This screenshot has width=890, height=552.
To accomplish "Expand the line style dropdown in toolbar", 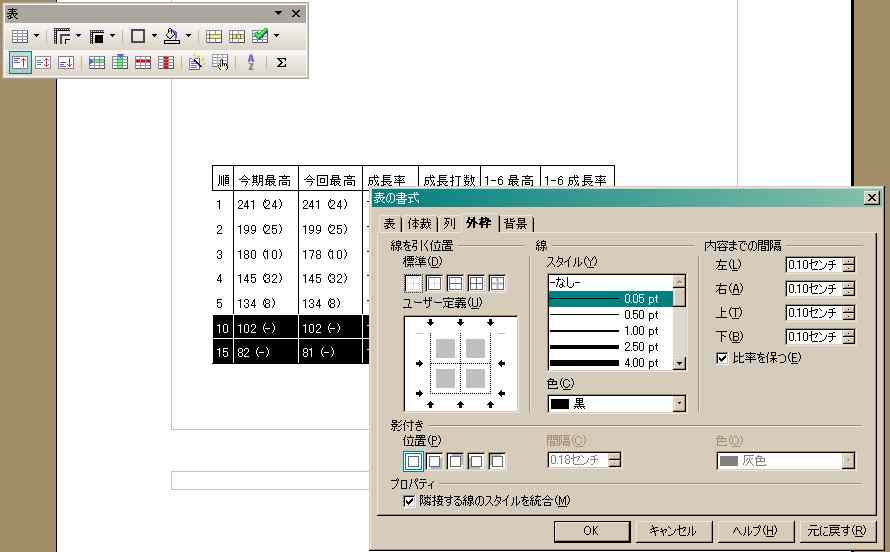I will (79, 36).
